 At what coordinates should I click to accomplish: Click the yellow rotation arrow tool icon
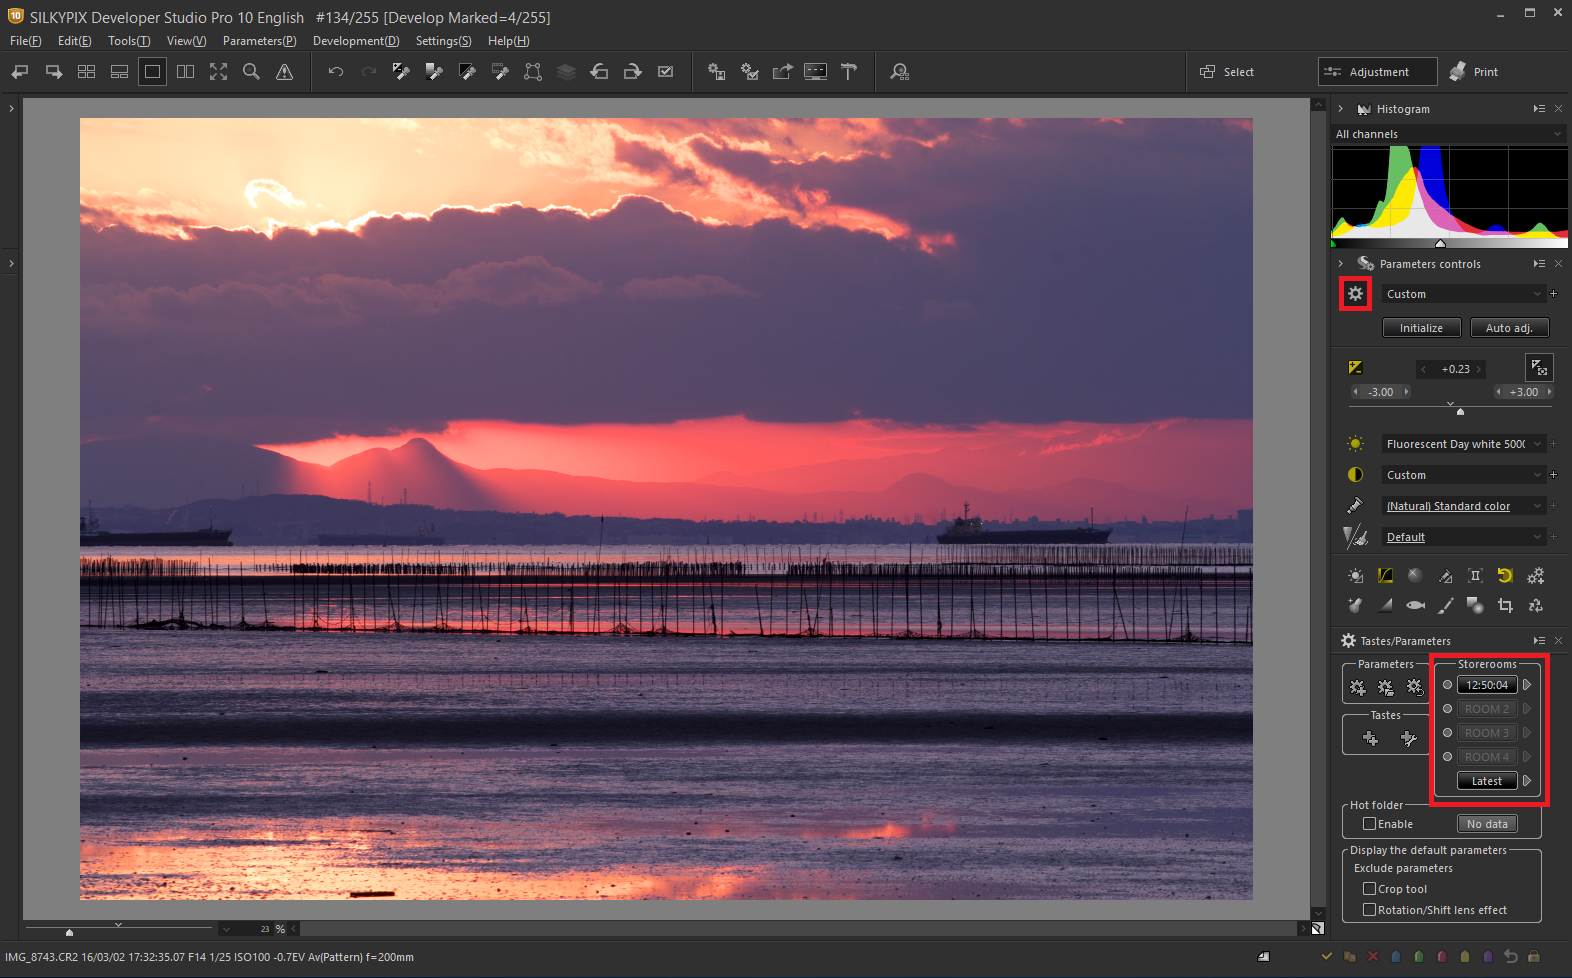pos(1505,575)
